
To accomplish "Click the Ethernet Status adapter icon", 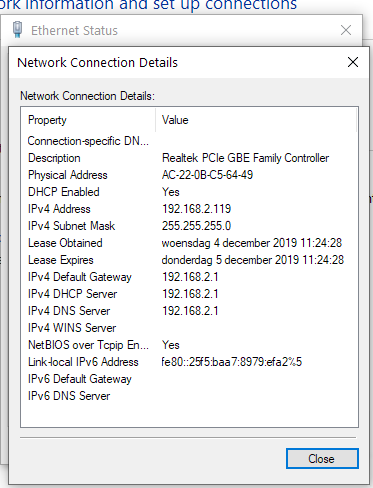I will (x=17, y=29).
